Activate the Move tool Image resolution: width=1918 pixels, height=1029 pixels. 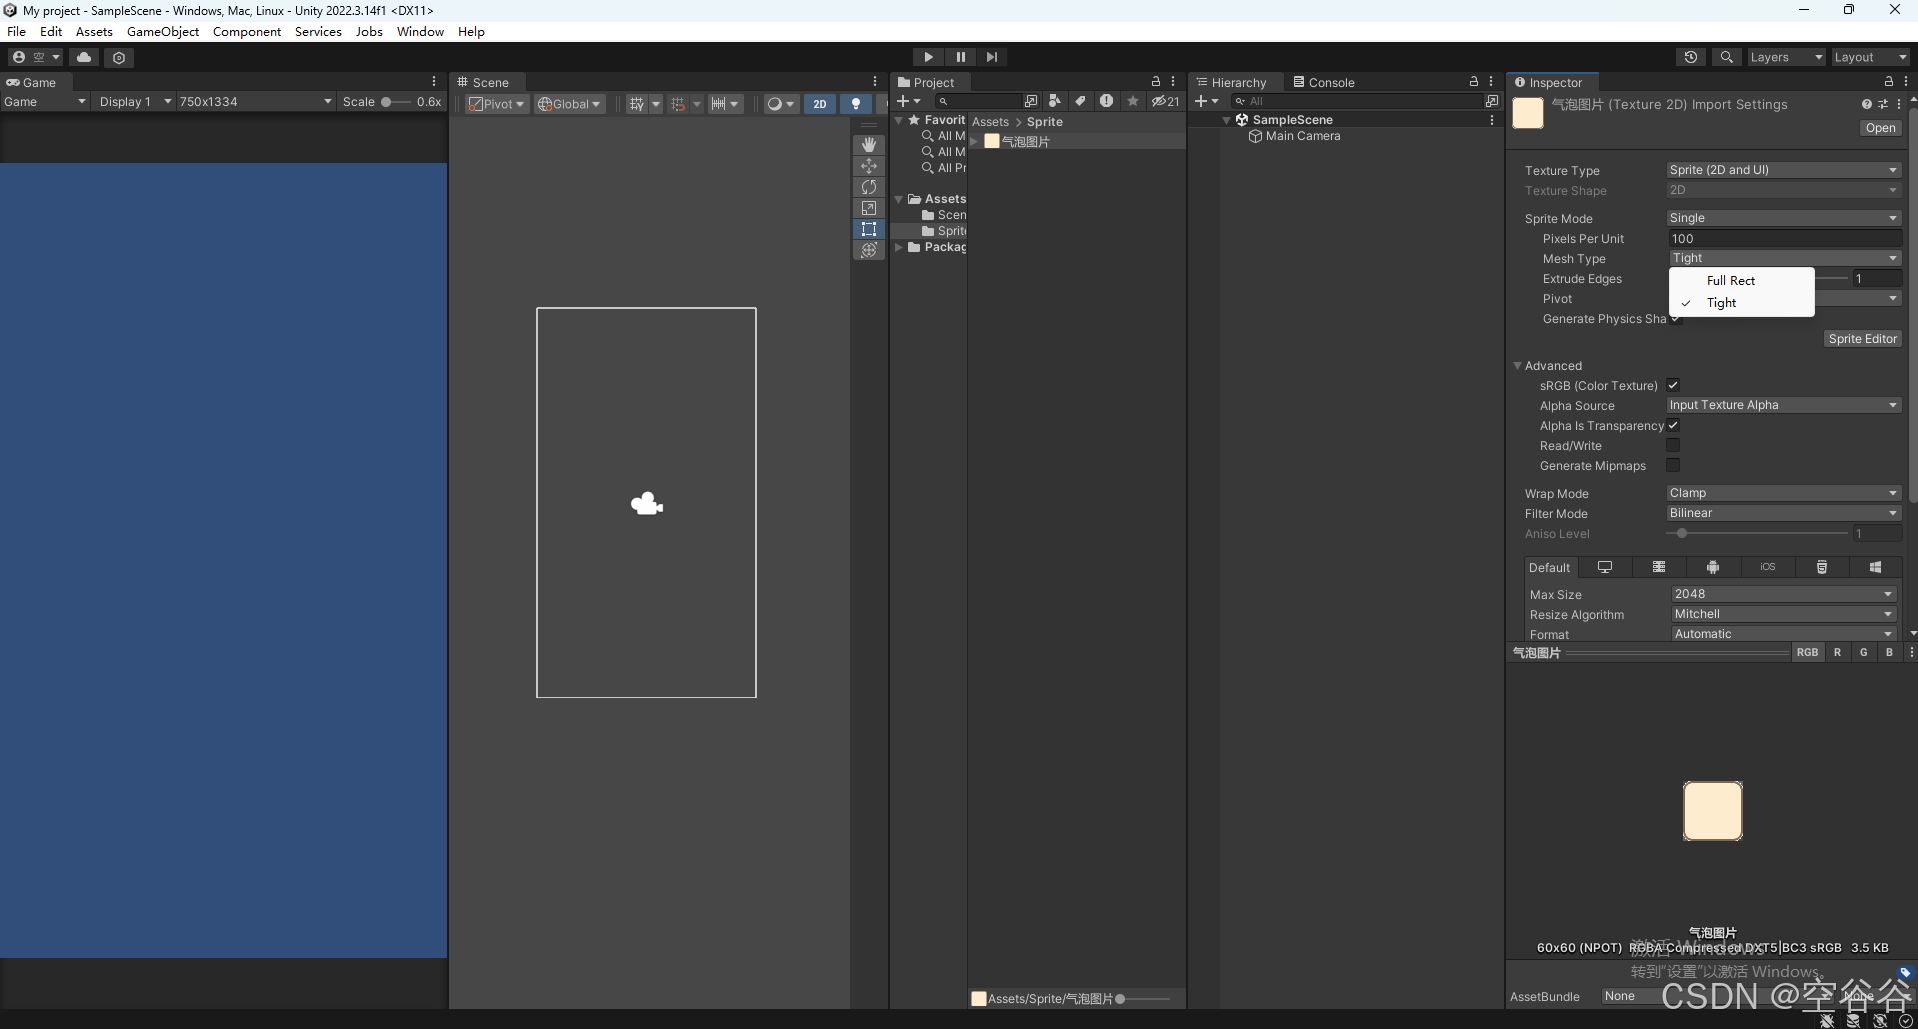click(x=869, y=166)
